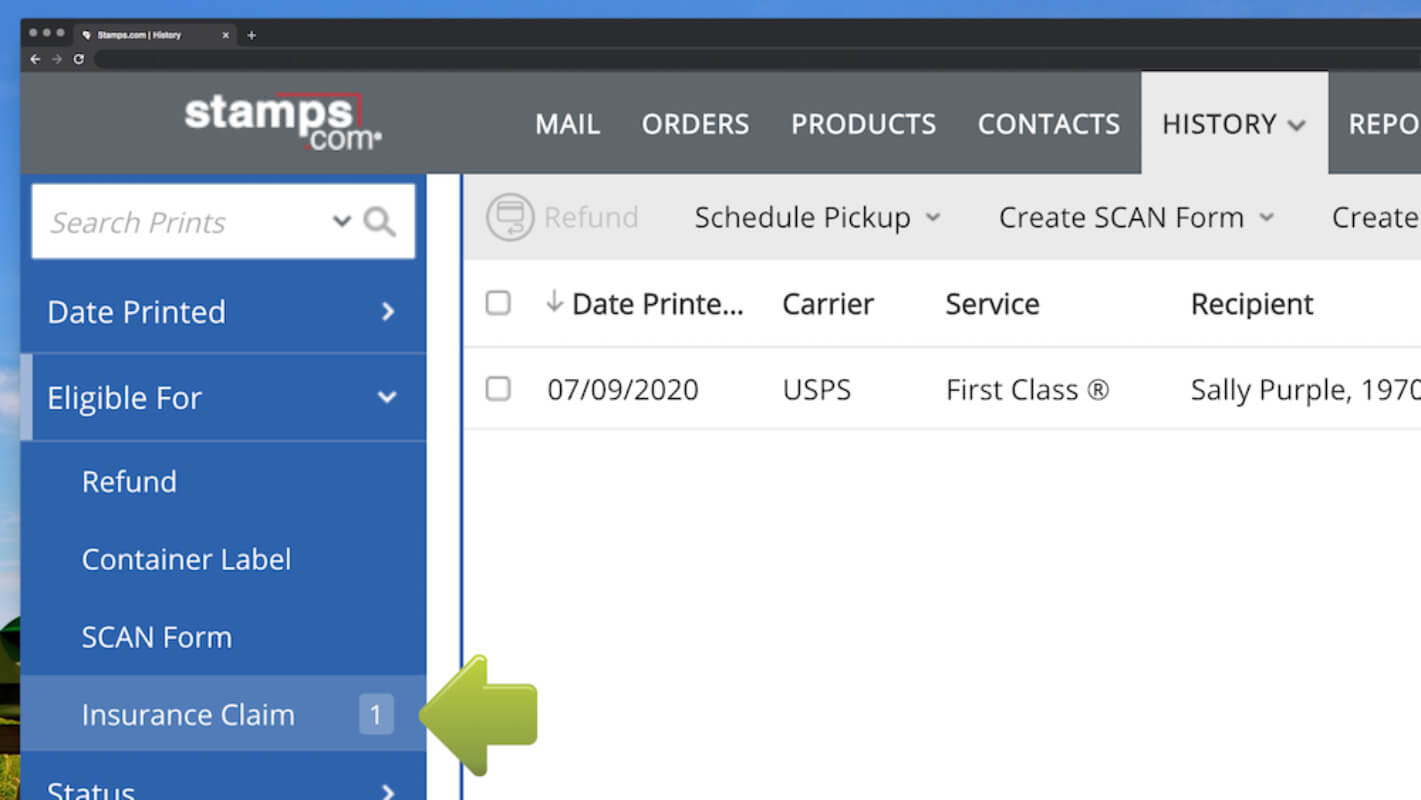
Task: Open Create SCAN Form dropdown
Action: click(1136, 217)
